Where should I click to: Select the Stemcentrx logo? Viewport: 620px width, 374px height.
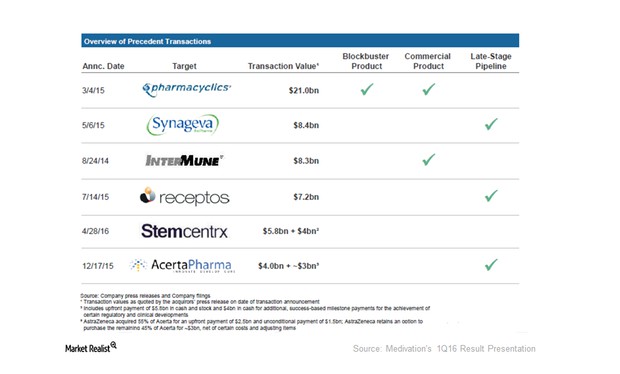point(184,231)
